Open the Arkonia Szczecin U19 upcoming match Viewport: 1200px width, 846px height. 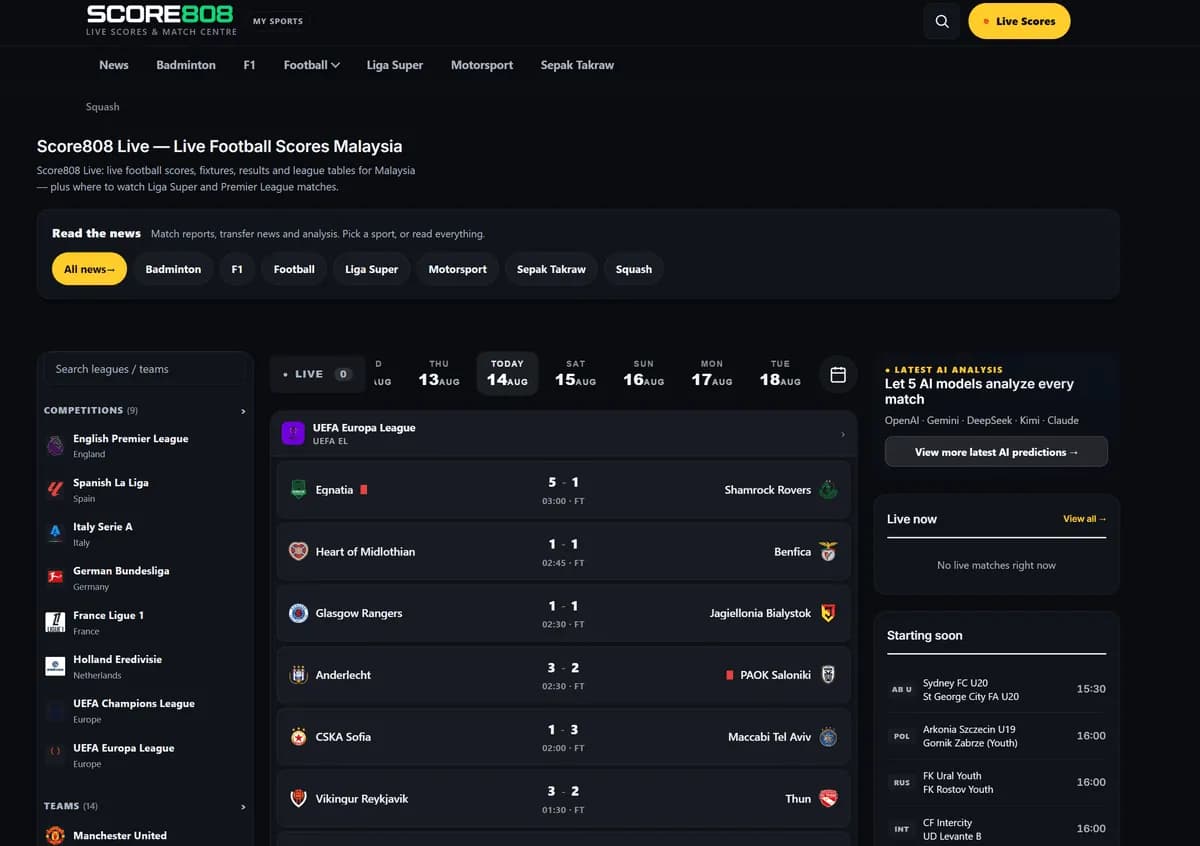tap(996, 736)
